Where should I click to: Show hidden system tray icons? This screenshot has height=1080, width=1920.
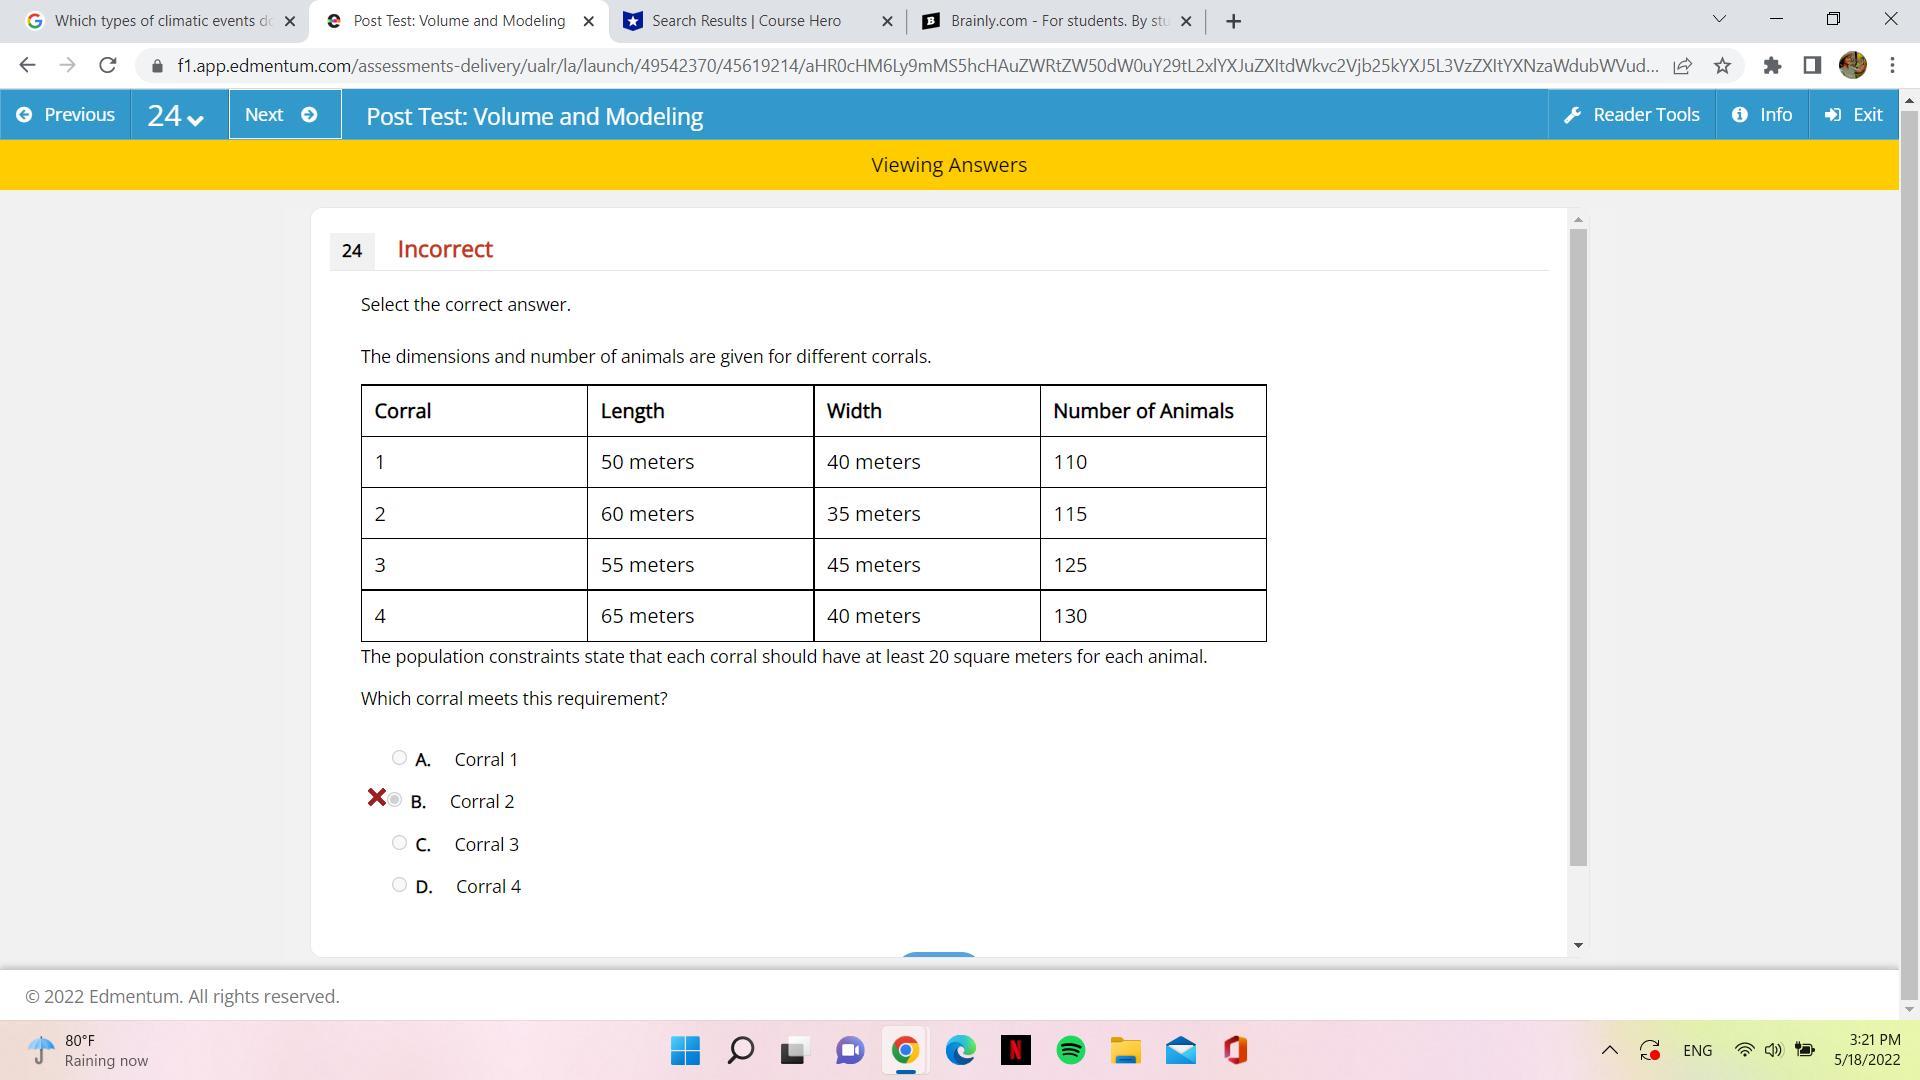[1609, 1050]
